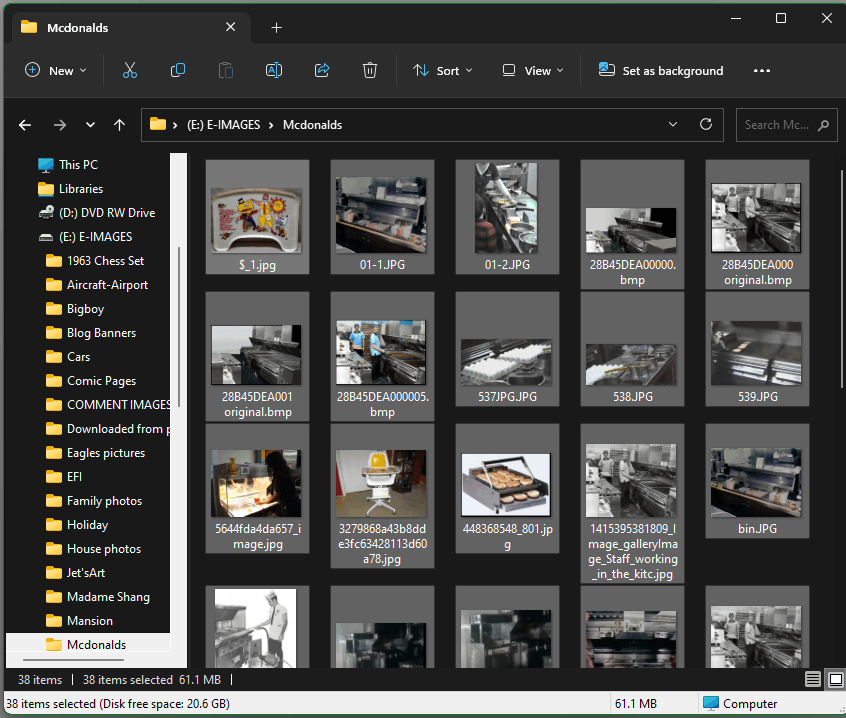Click the Share icon
This screenshot has height=718, width=846.
pos(322,71)
